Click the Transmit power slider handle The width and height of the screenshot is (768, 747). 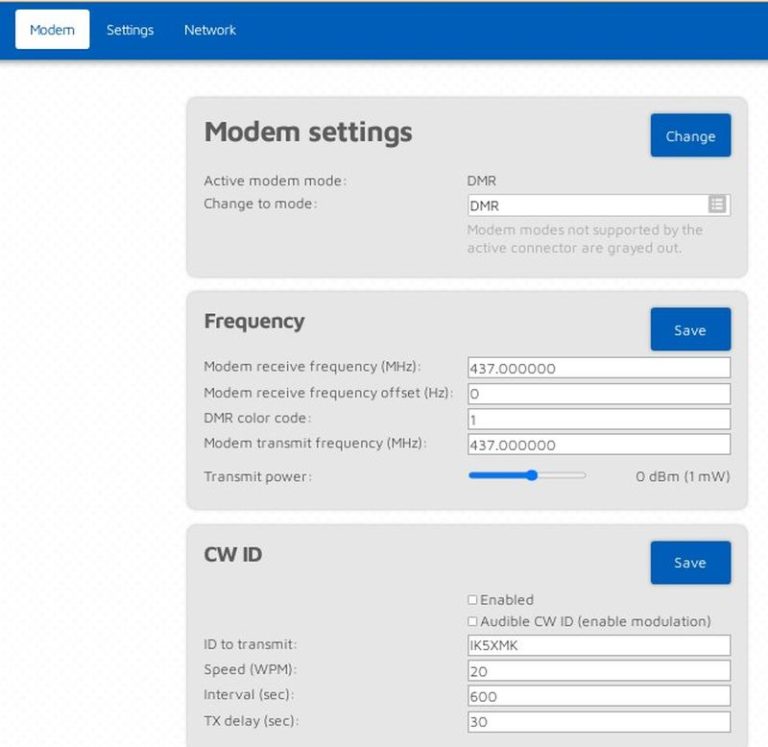click(x=532, y=475)
